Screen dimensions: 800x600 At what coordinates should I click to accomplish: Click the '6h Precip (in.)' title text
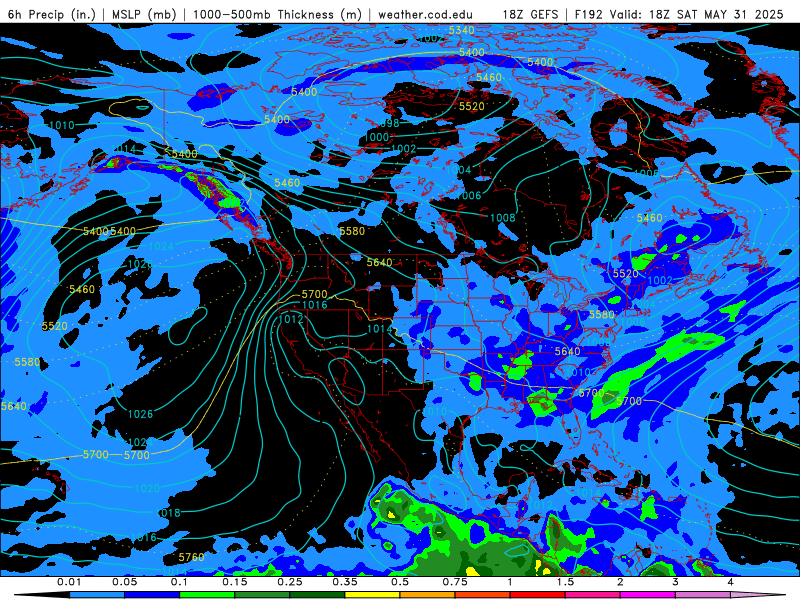click(52, 14)
